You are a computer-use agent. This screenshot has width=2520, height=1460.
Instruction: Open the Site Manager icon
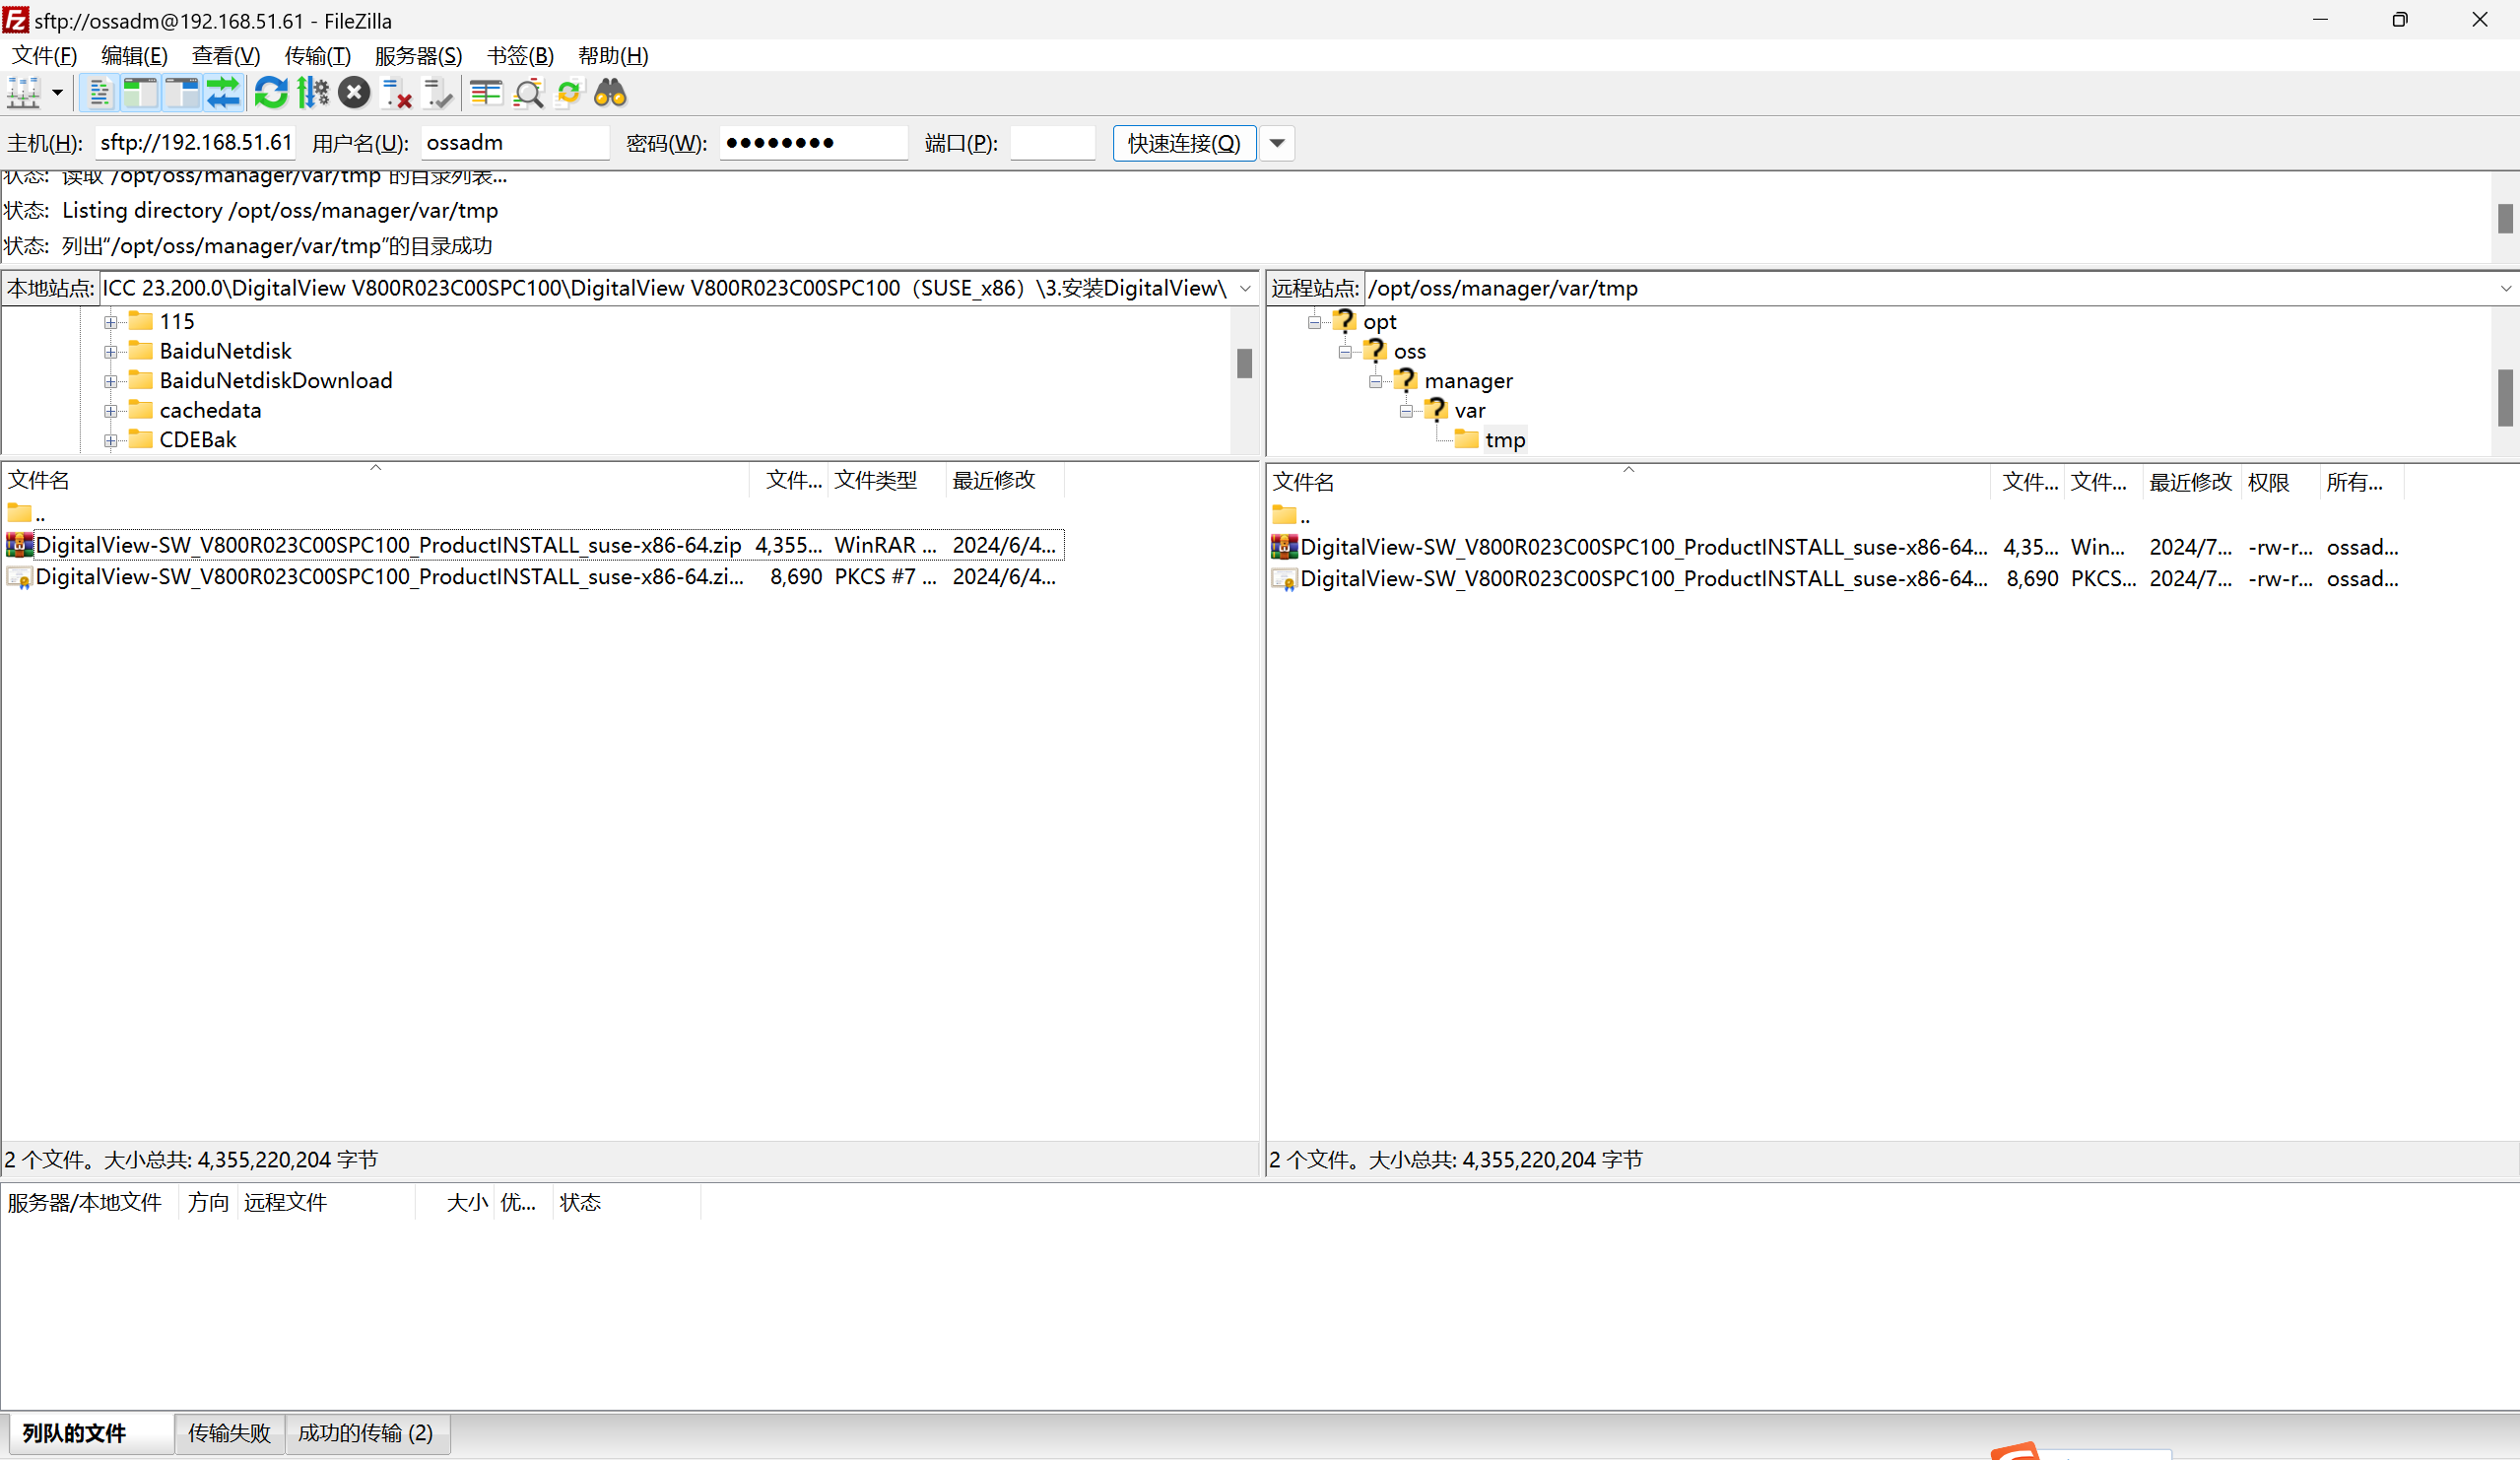[24, 93]
